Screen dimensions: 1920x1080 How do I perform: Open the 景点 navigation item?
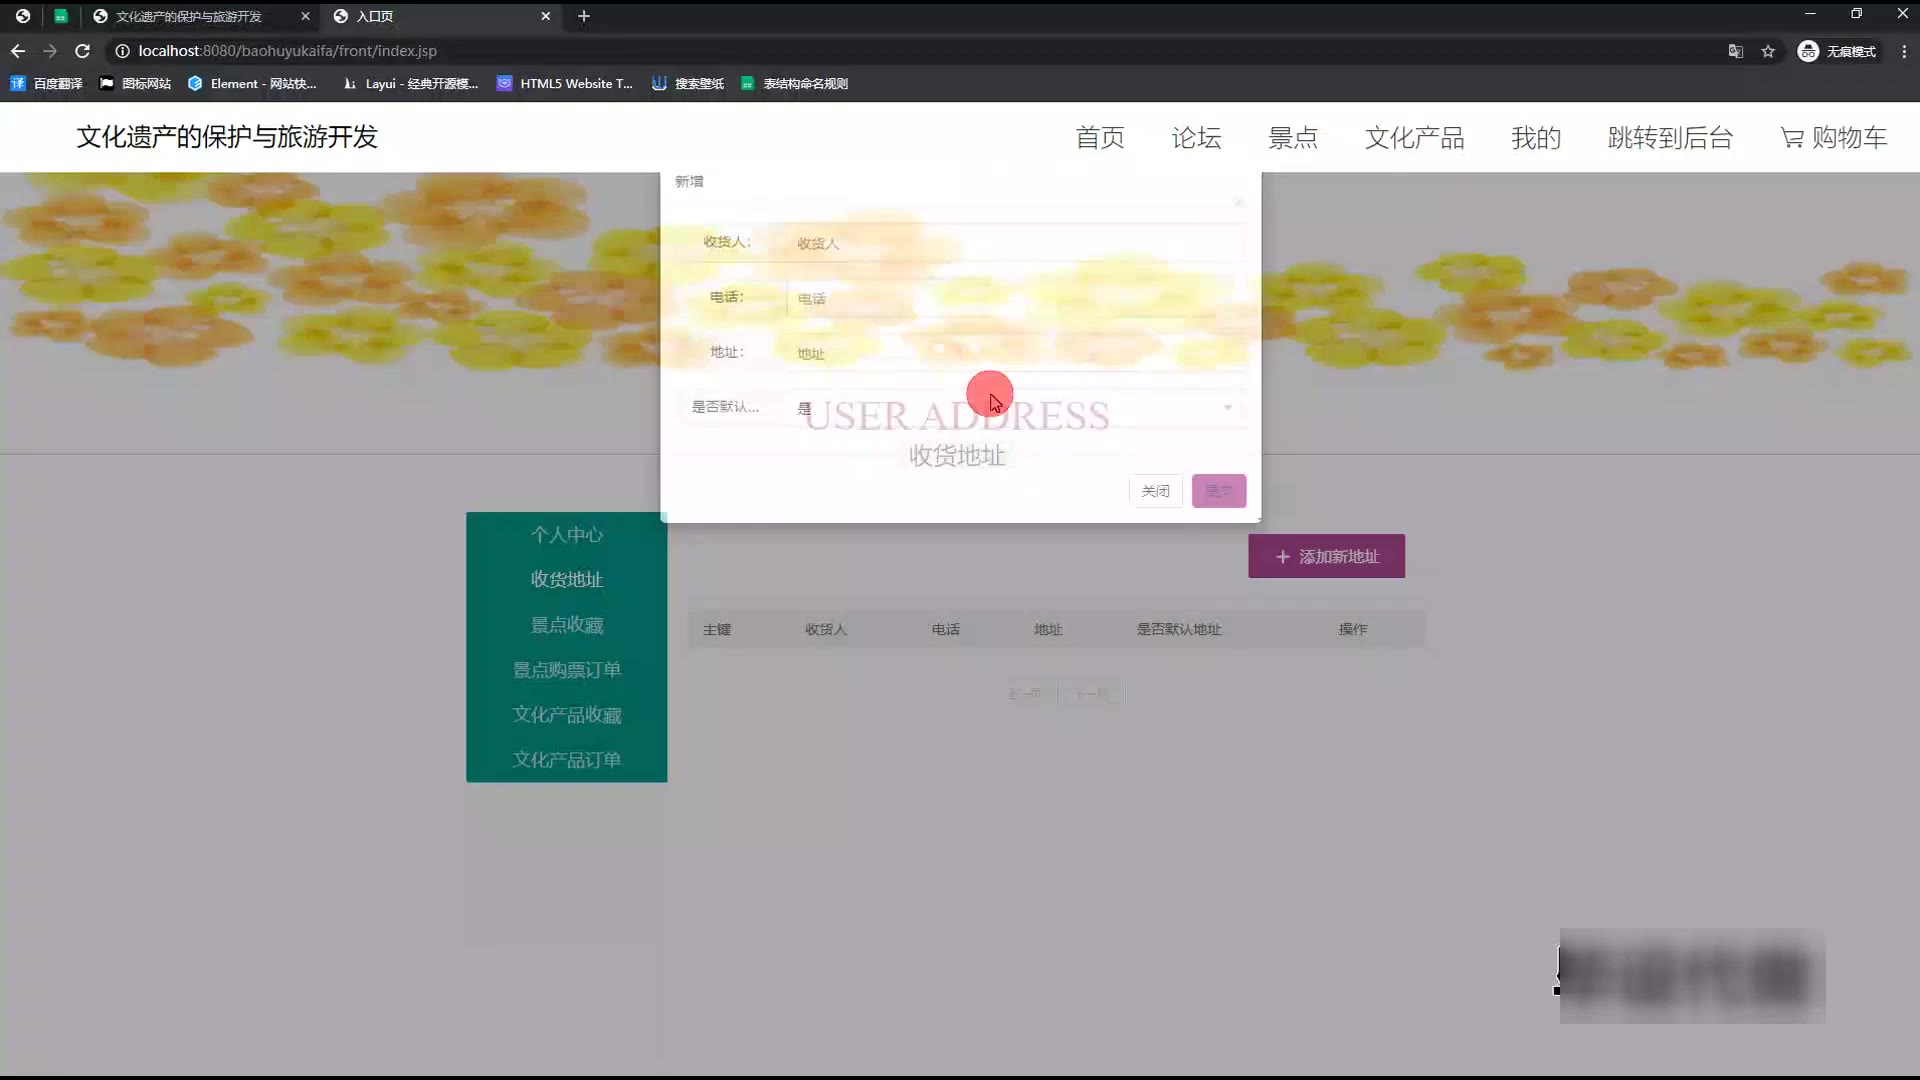(x=1293, y=138)
